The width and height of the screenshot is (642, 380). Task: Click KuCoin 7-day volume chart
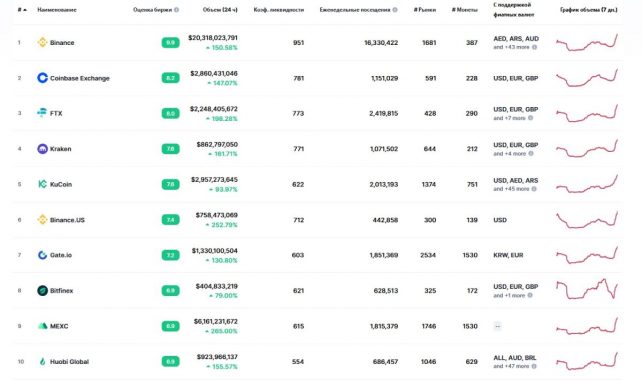pyautogui.click(x=587, y=184)
